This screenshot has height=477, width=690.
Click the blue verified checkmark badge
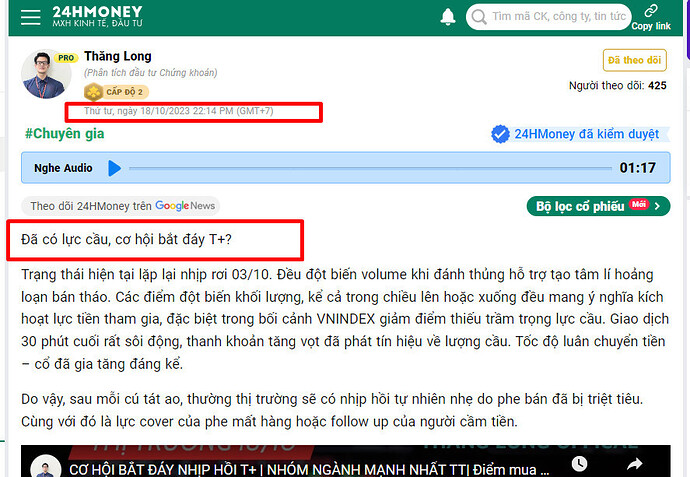pos(500,134)
